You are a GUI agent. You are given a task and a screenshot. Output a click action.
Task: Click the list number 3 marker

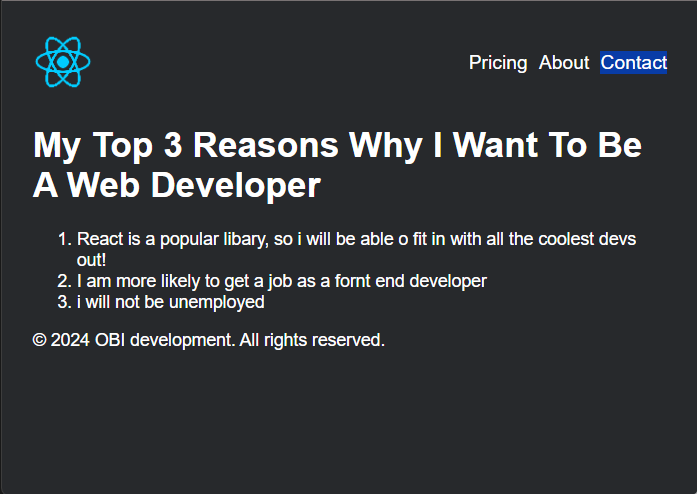coord(64,302)
